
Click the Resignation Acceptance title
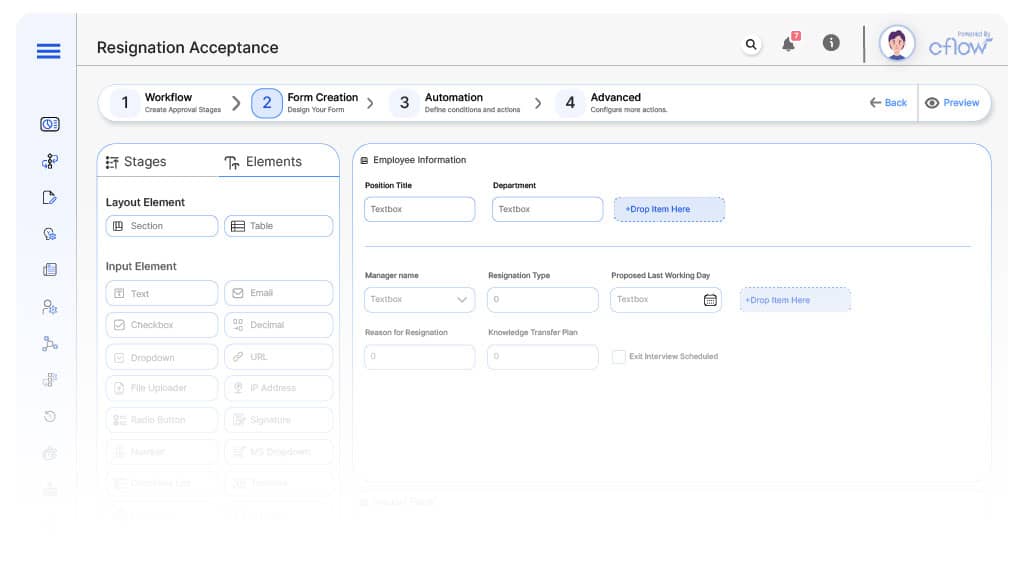(187, 48)
